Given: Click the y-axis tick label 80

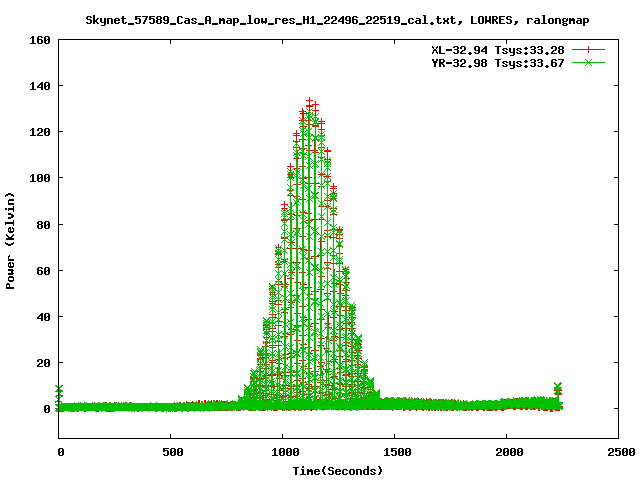Looking at the screenshot, I should (43, 224).
